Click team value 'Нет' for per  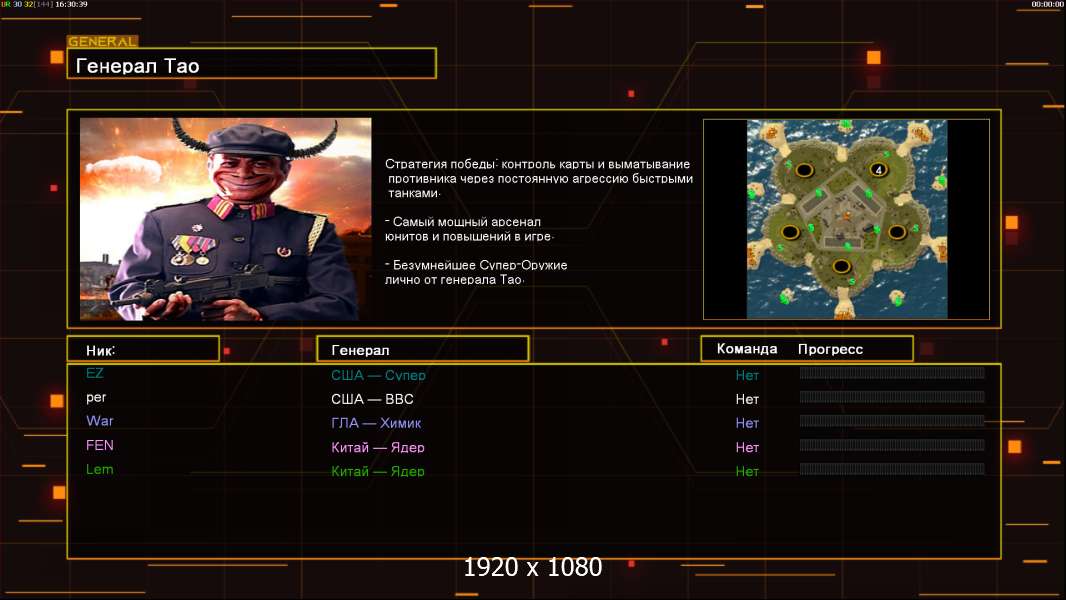point(746,399)
